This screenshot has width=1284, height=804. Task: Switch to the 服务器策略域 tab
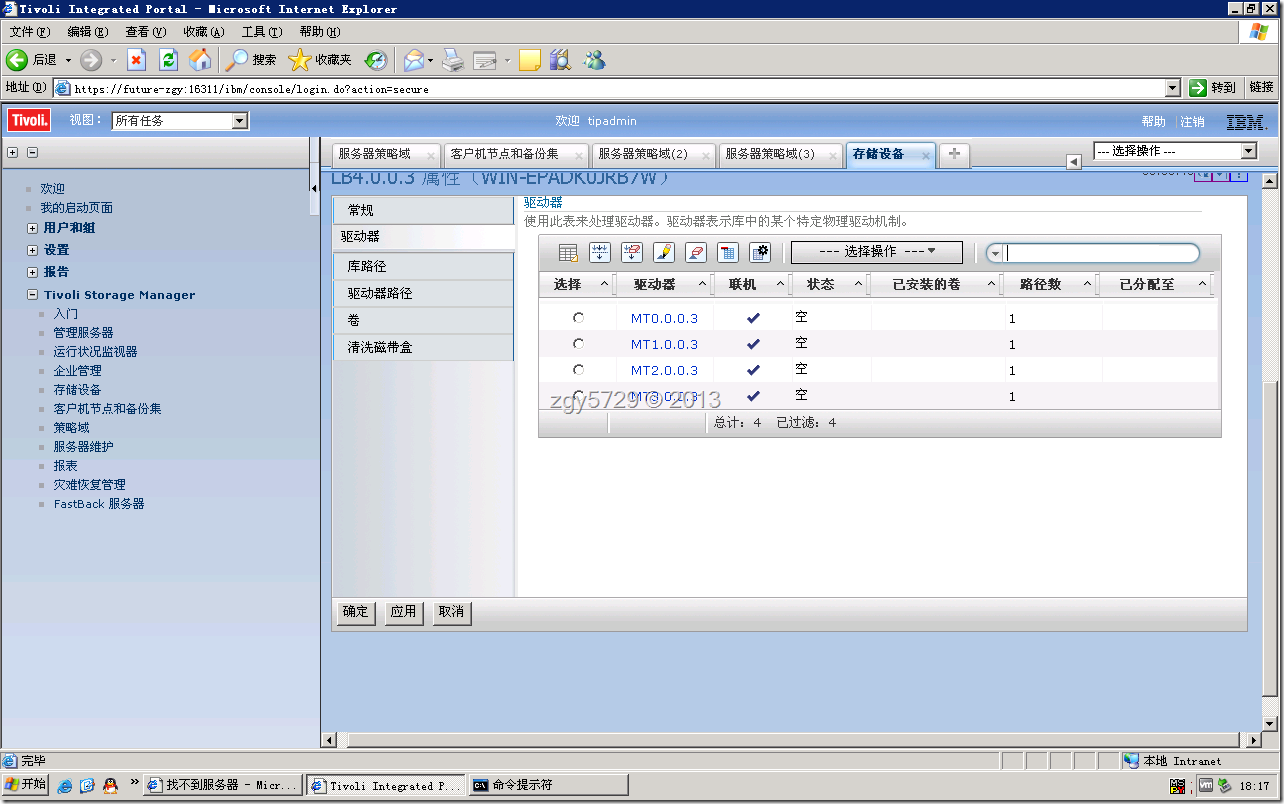pos(375,154)
